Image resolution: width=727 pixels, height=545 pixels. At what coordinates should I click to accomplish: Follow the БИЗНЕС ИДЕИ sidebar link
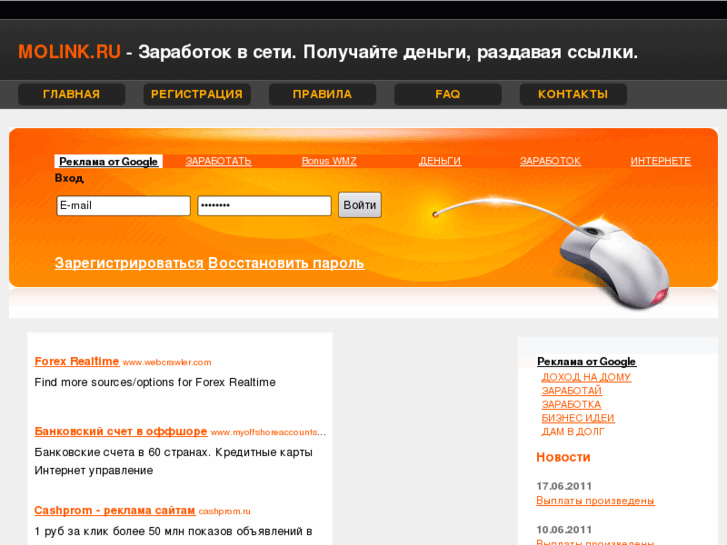[578, 418]
